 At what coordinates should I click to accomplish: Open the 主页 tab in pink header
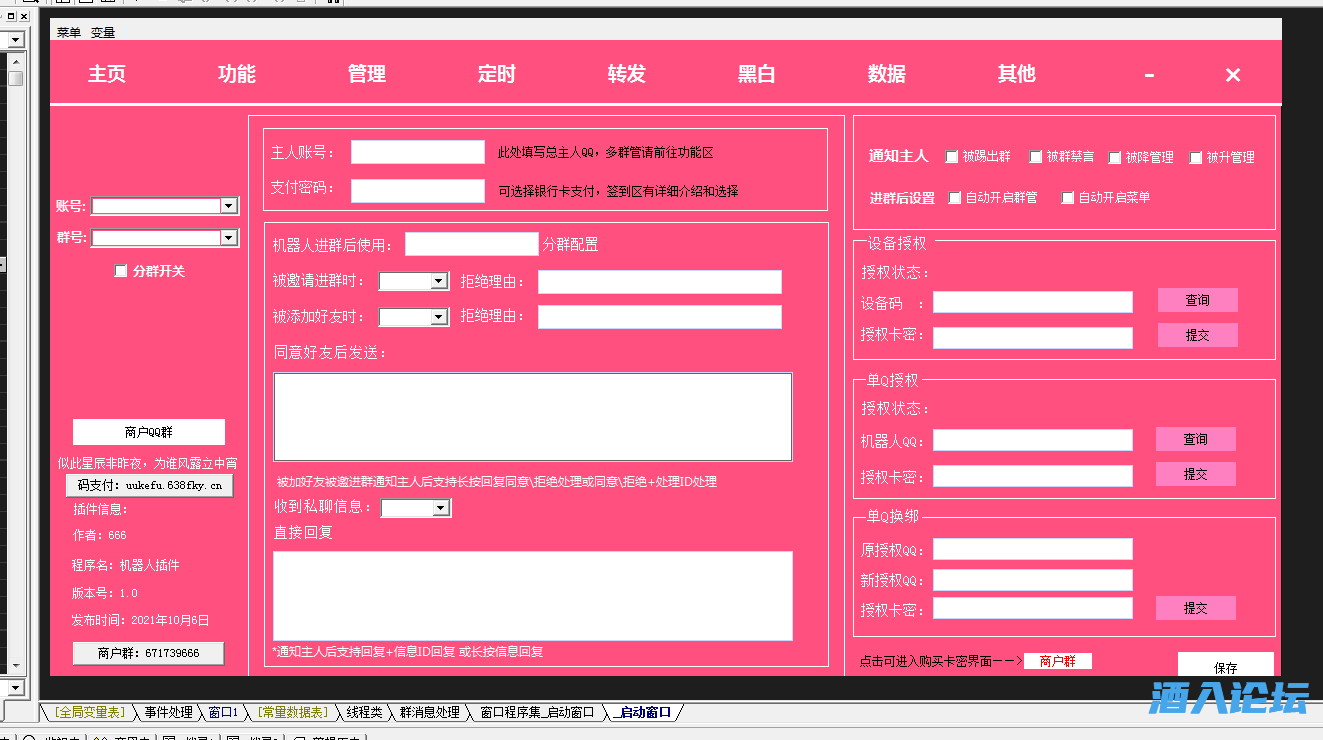(x=107, y=74)
